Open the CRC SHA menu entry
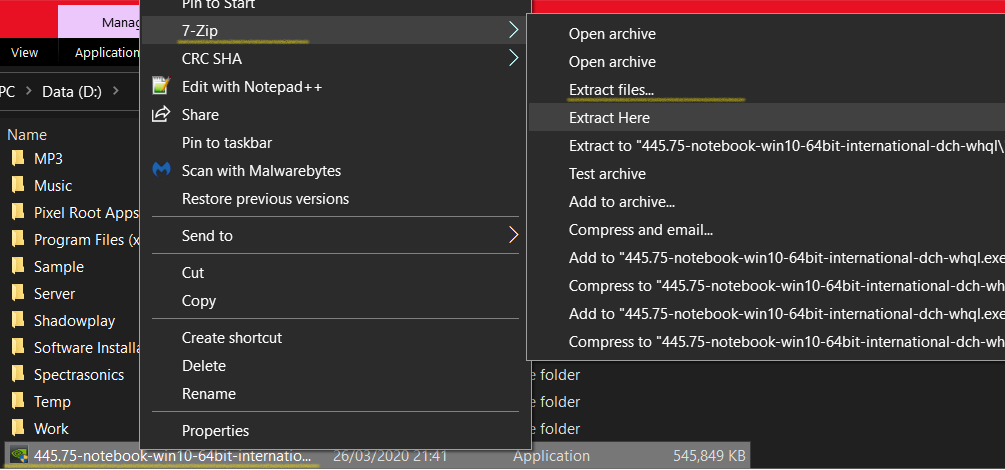1005x470 pixels. click(335, 58)
